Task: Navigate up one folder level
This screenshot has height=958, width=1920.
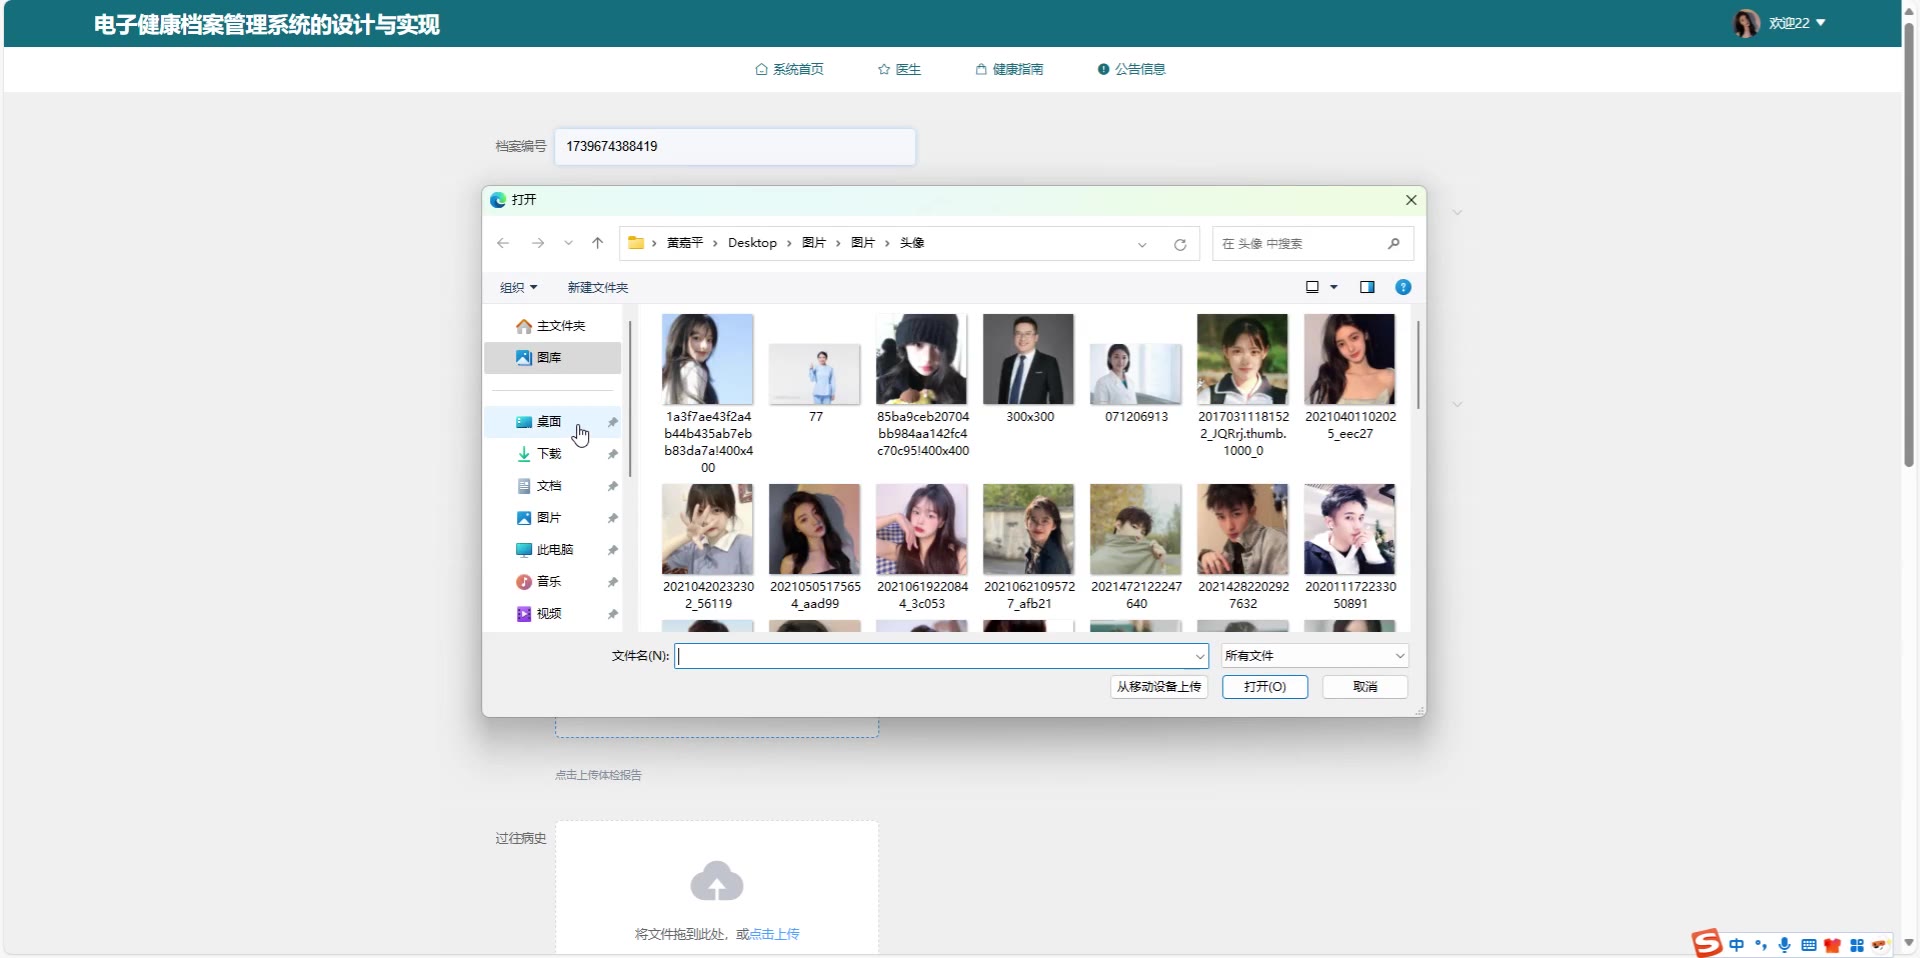Action: 598,243
